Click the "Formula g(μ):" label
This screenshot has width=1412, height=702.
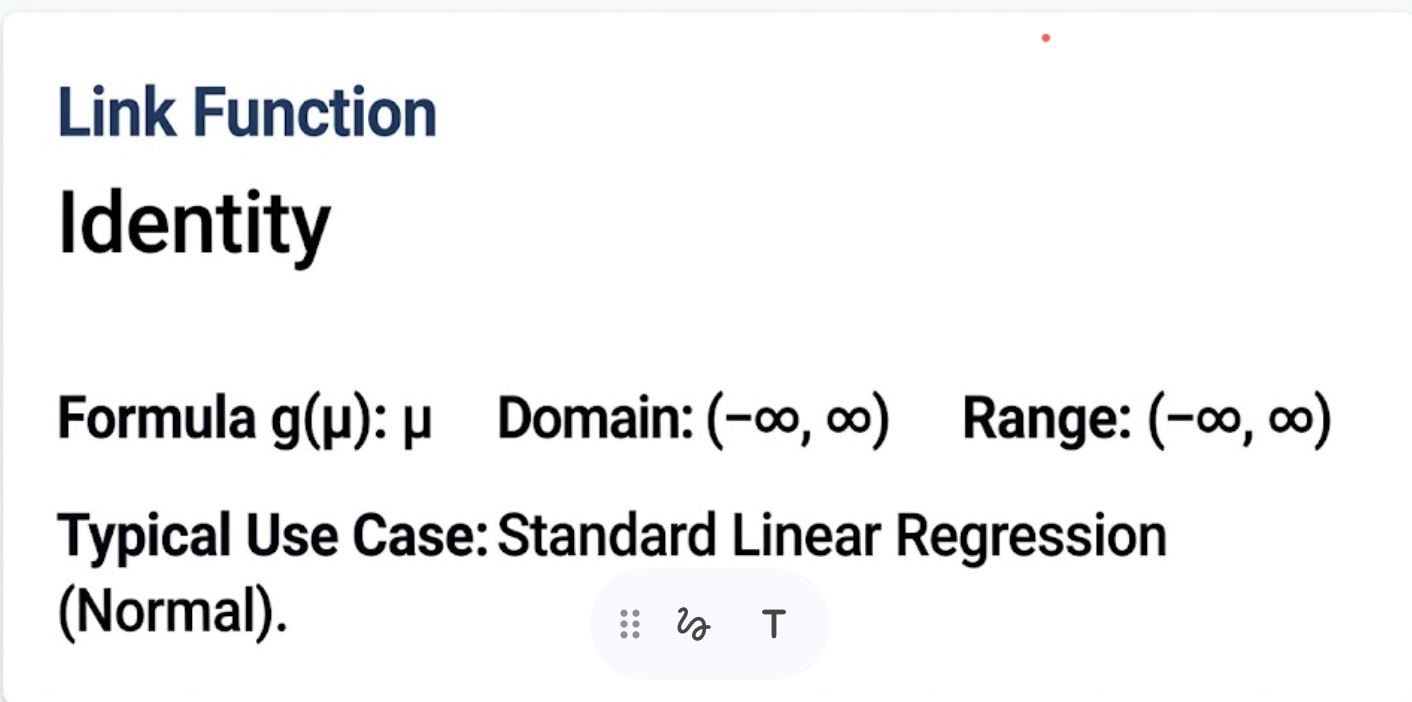point(223,420)
